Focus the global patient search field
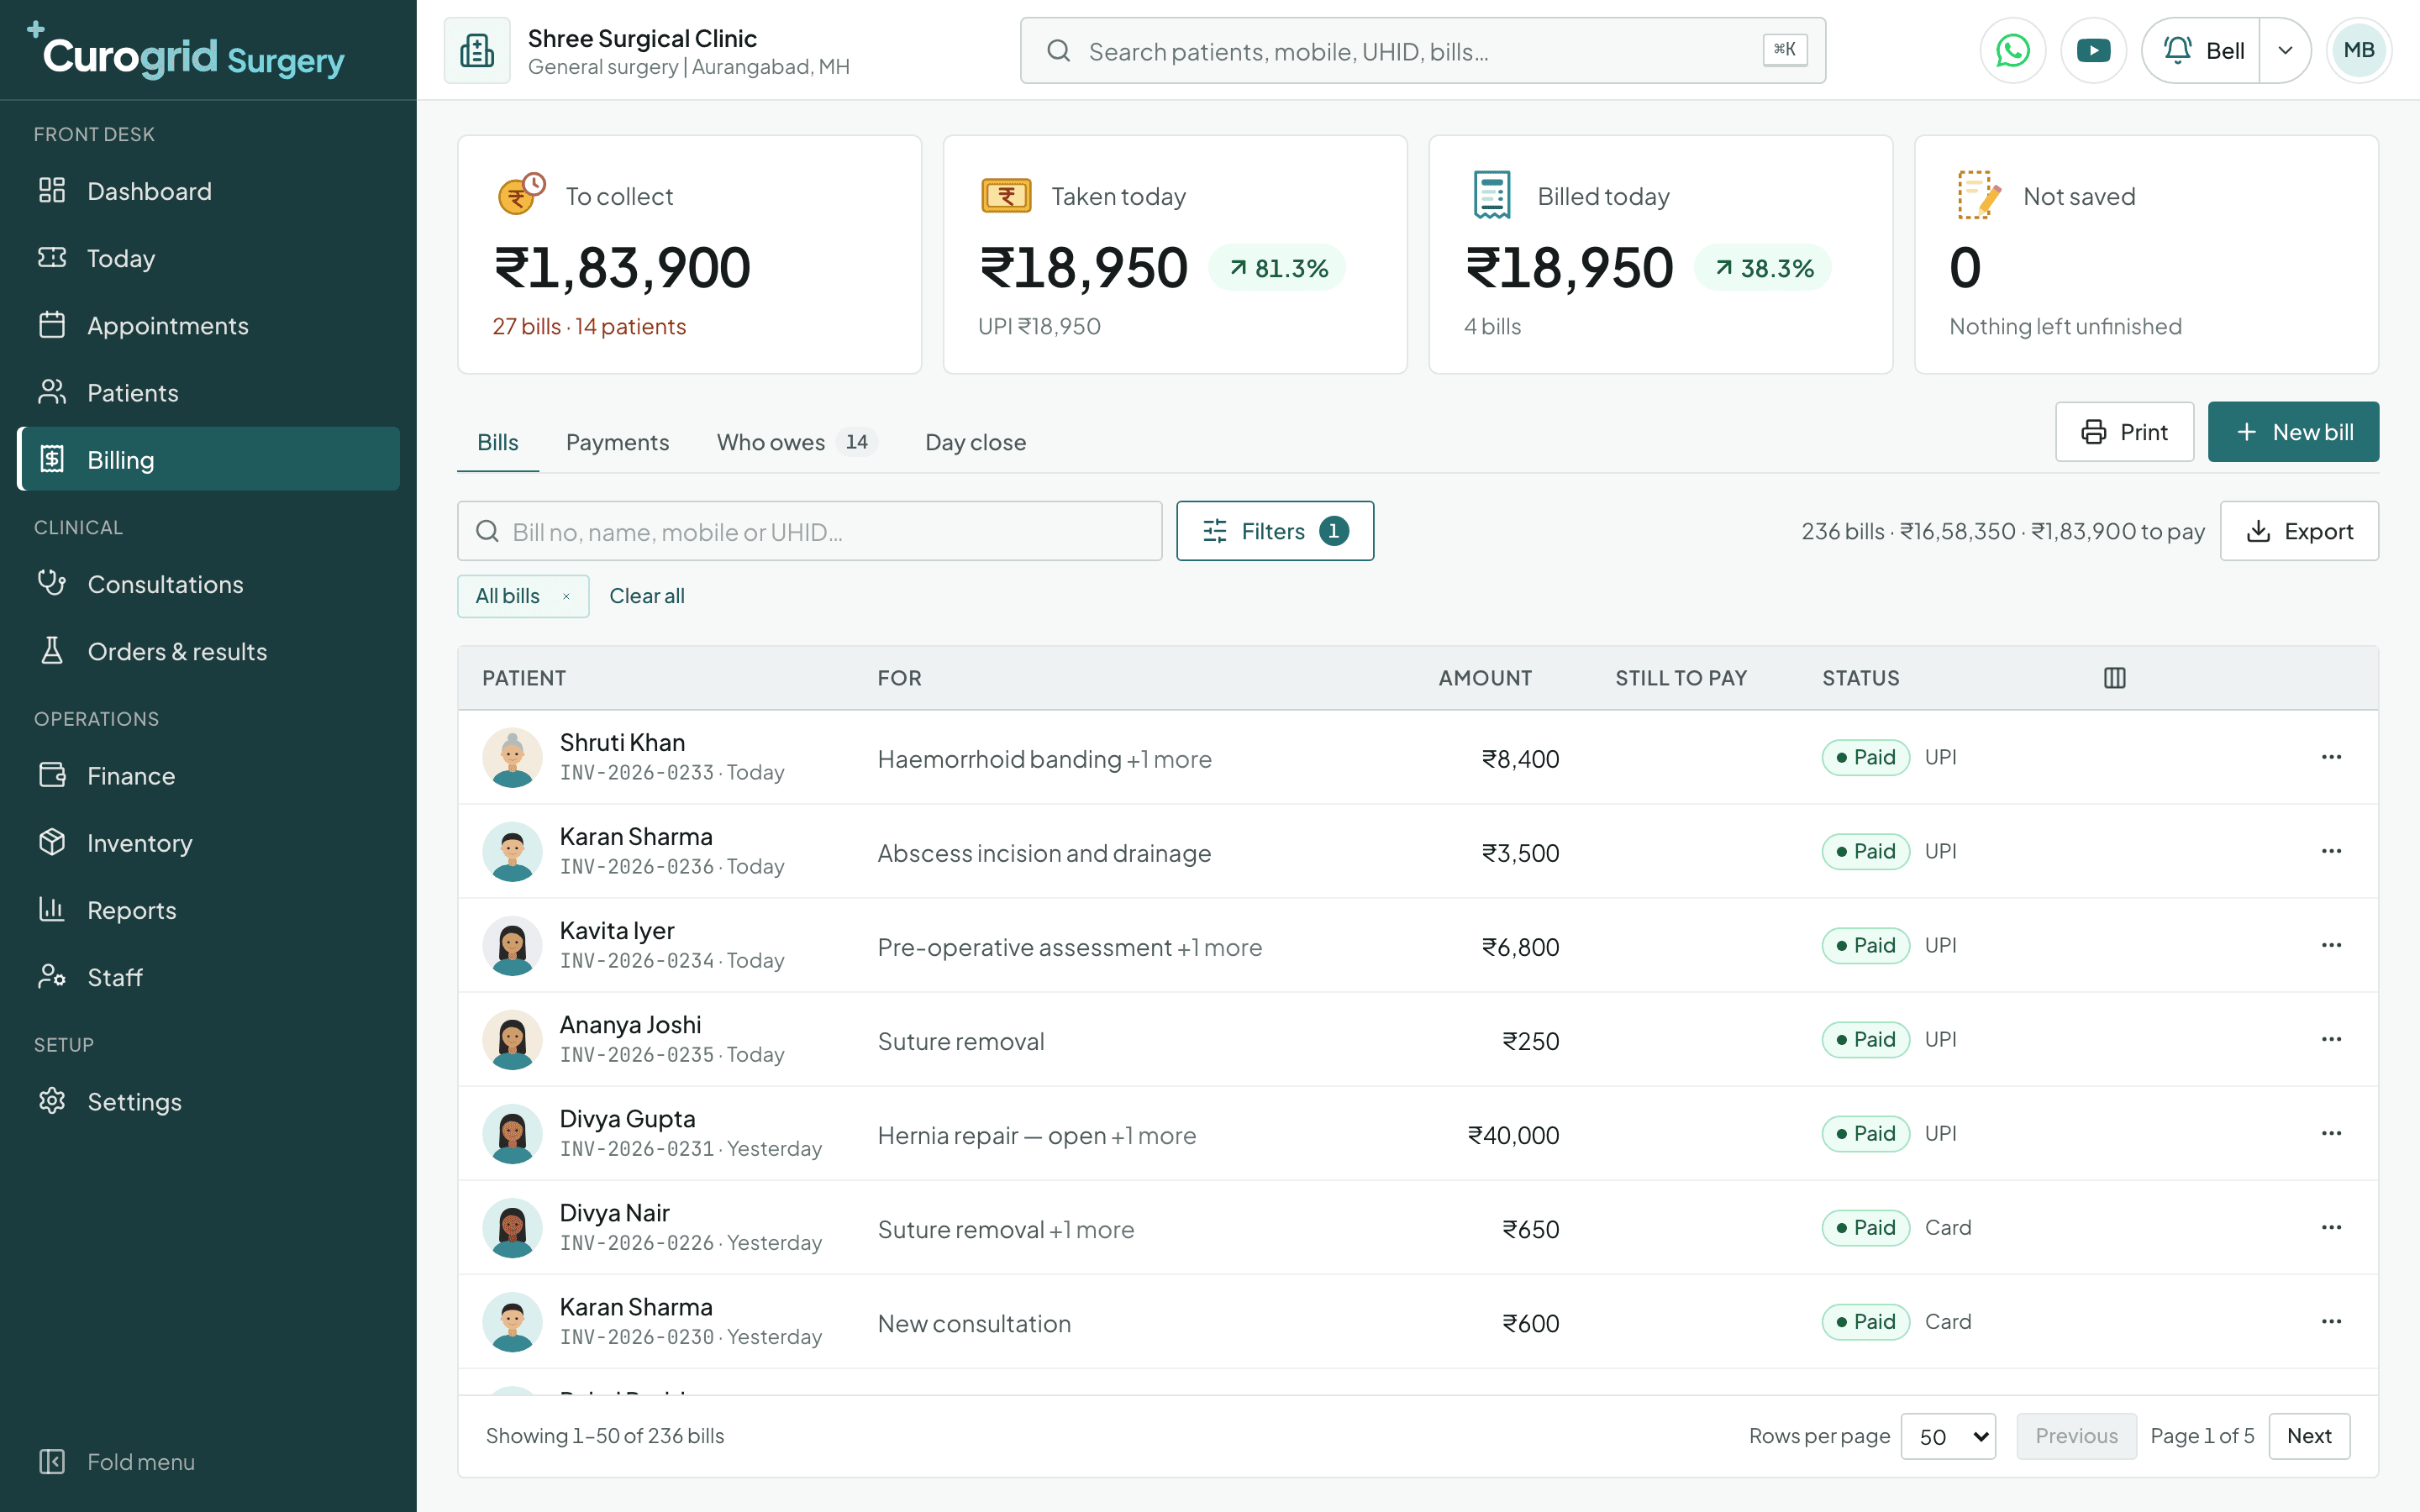 click(x=1422, y=50)
